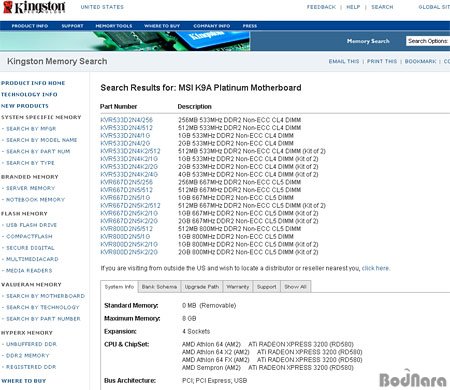Switch to the Show All tab

click(295, 287)
